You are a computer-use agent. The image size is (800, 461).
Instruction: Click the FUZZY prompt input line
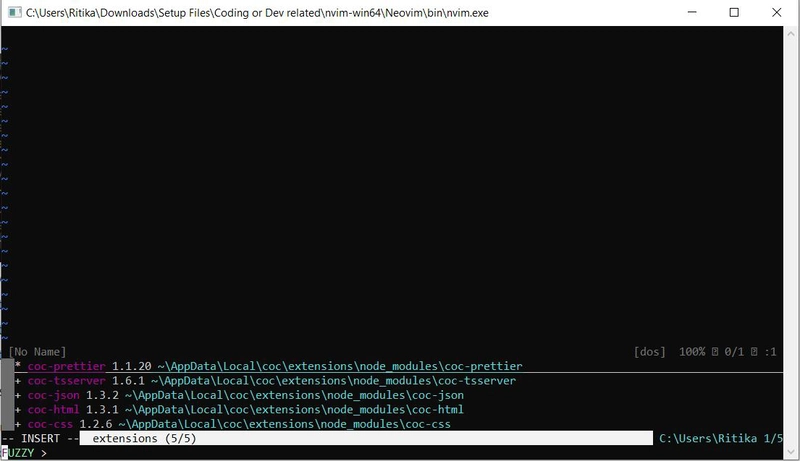[392, 453]
